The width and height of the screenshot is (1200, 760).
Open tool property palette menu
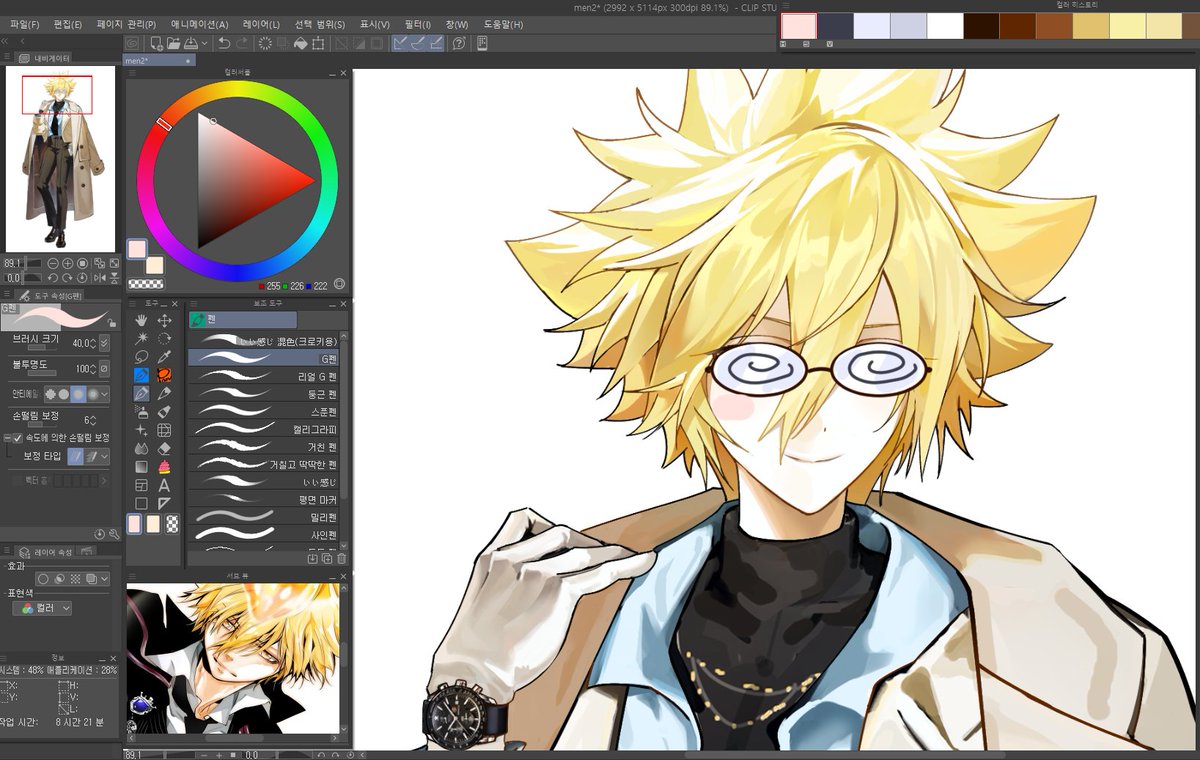7,296
